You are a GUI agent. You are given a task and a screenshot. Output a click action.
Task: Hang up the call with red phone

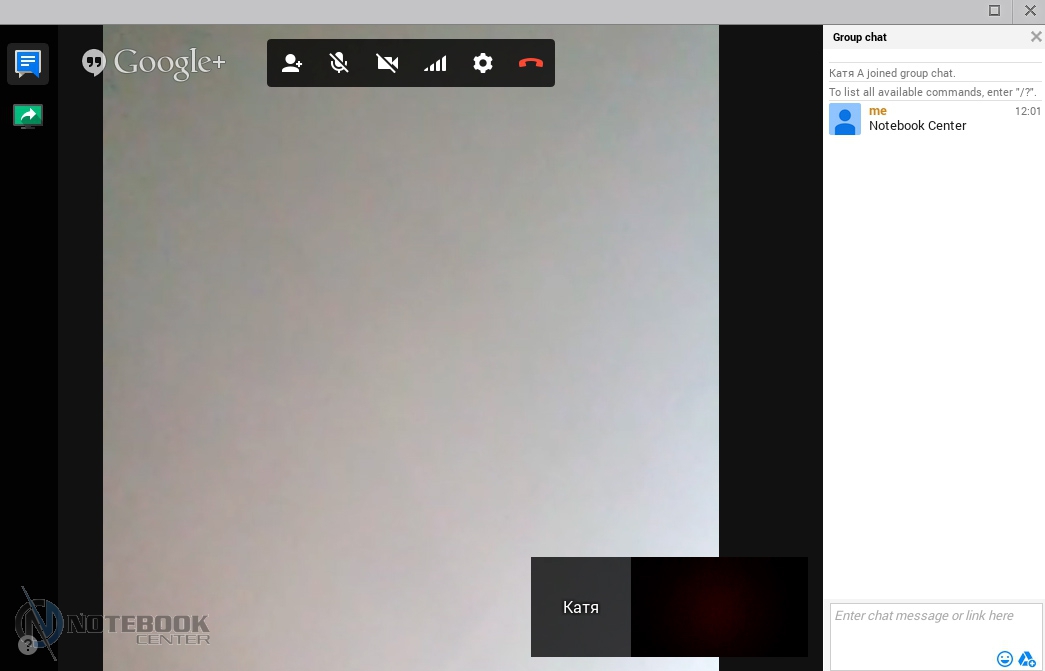(530, 64)
